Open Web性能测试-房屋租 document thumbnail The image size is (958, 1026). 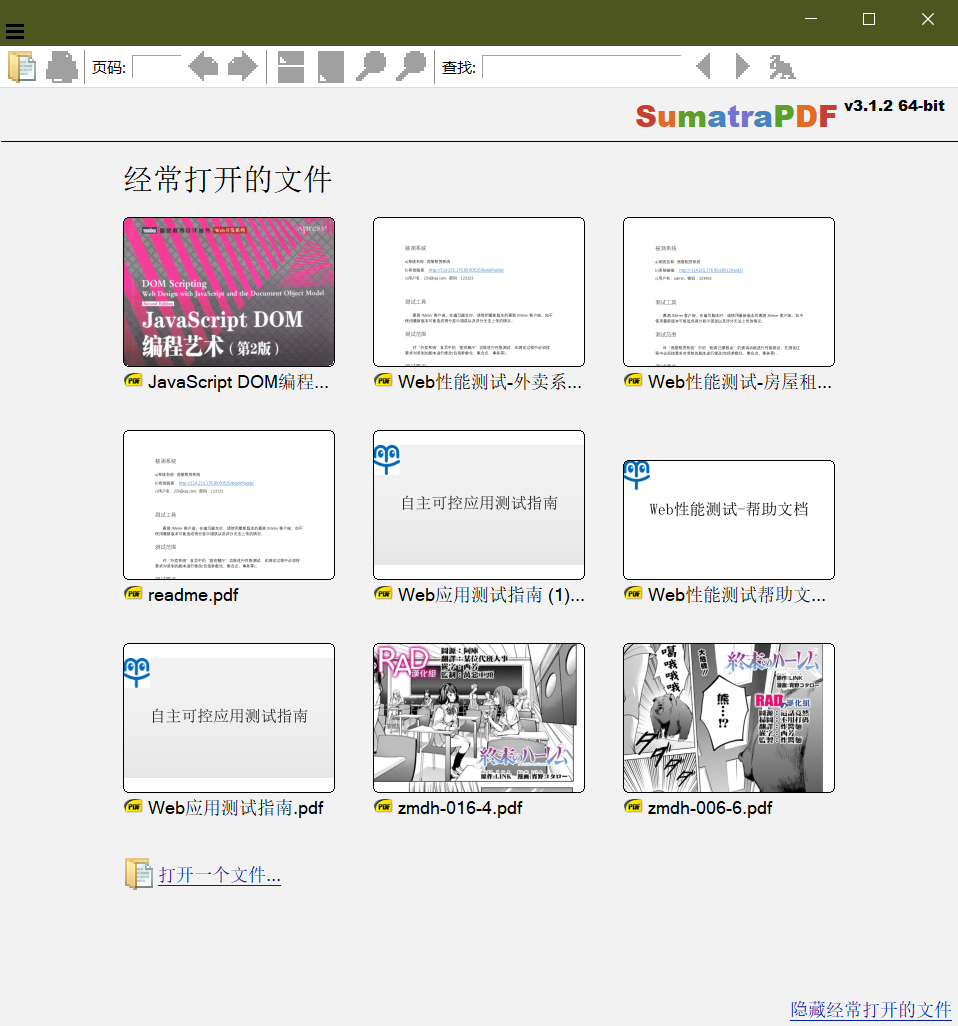click(729, 292)
